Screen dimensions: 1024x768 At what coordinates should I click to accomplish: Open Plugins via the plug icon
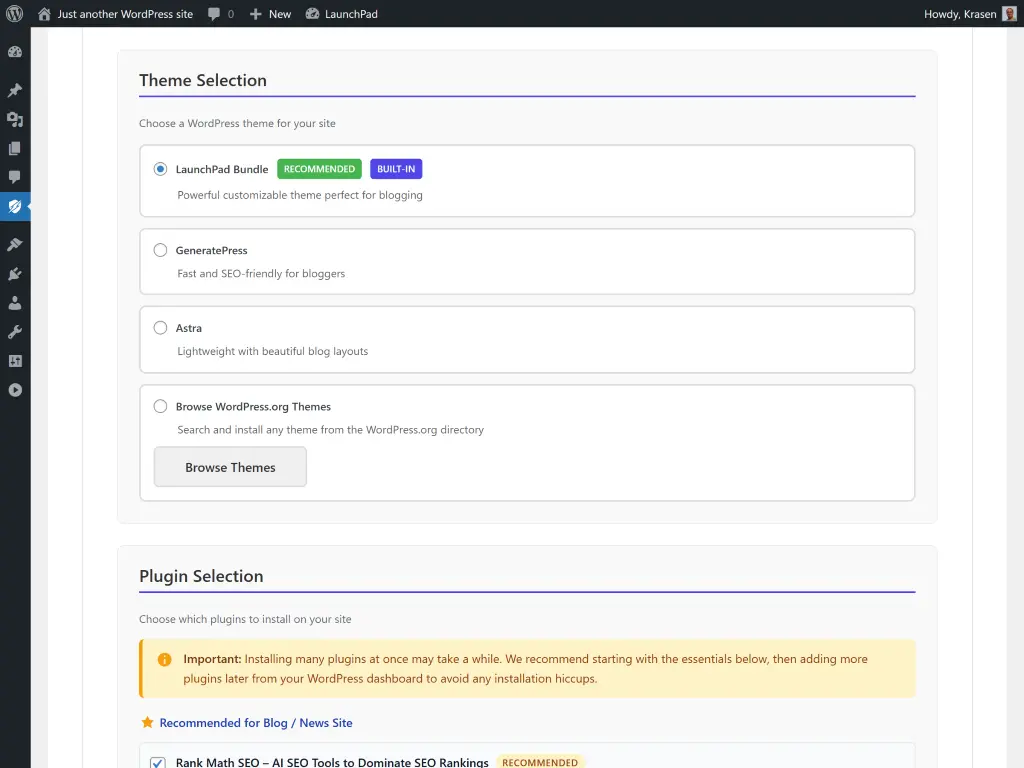15,274
